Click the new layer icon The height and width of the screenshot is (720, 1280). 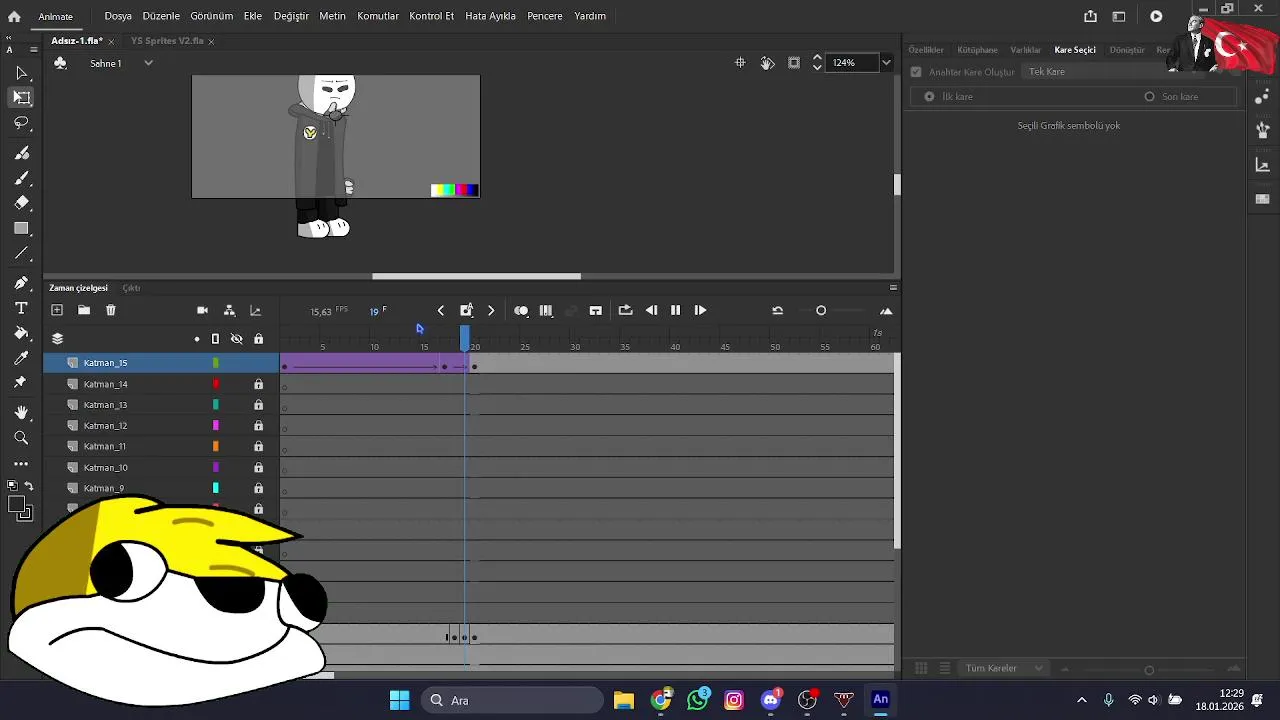pyautogui.click(x=57, y=311)
